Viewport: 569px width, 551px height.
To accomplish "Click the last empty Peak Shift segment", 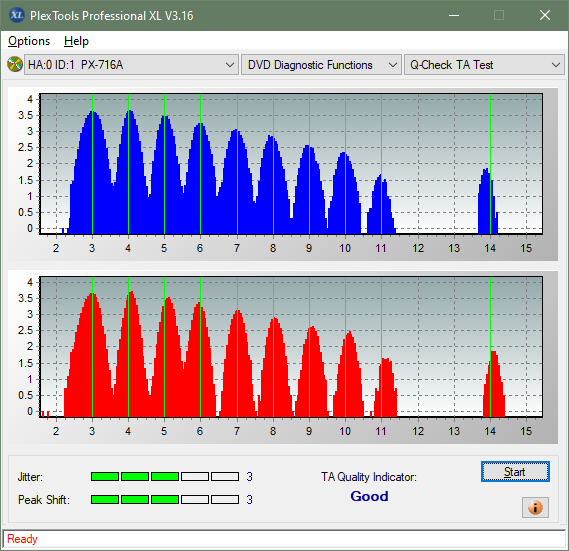I will (x=225, y=499).
